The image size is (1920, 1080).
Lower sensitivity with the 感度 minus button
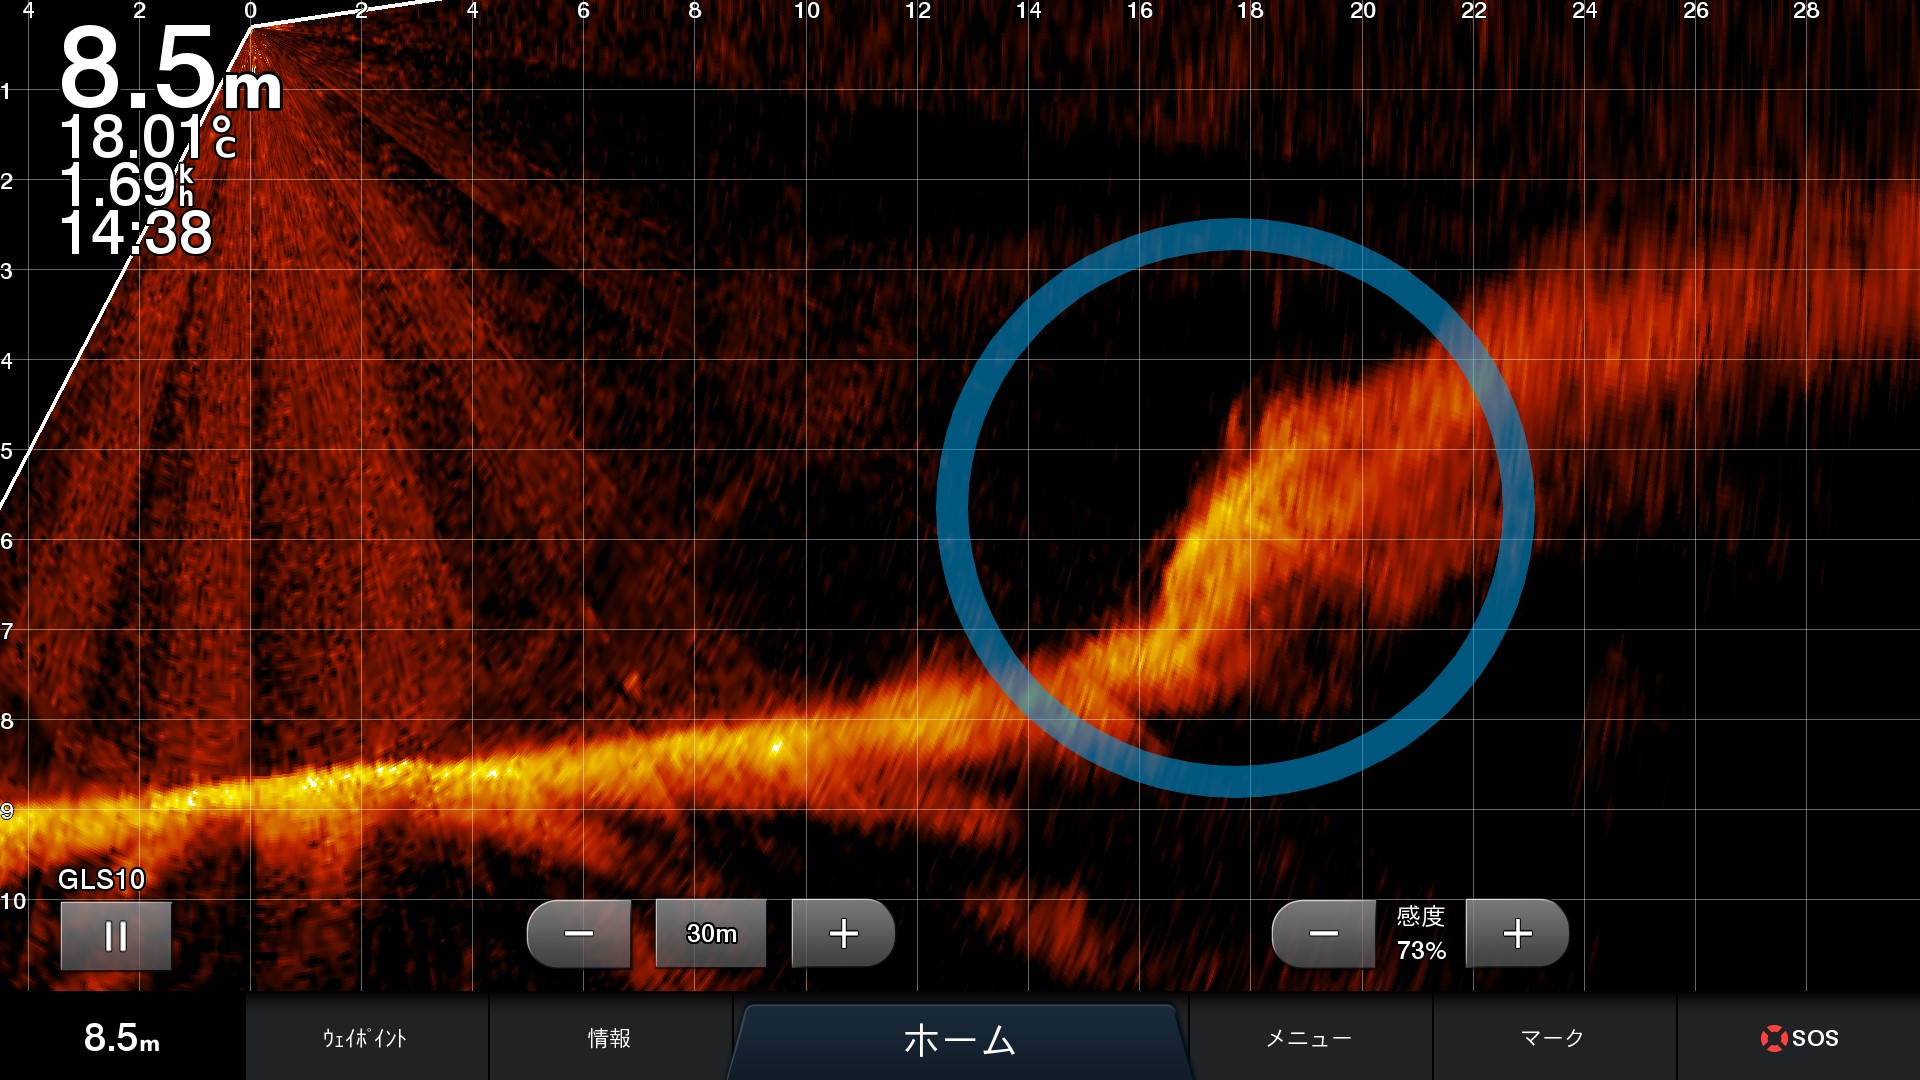click(x=1323, y=934)
